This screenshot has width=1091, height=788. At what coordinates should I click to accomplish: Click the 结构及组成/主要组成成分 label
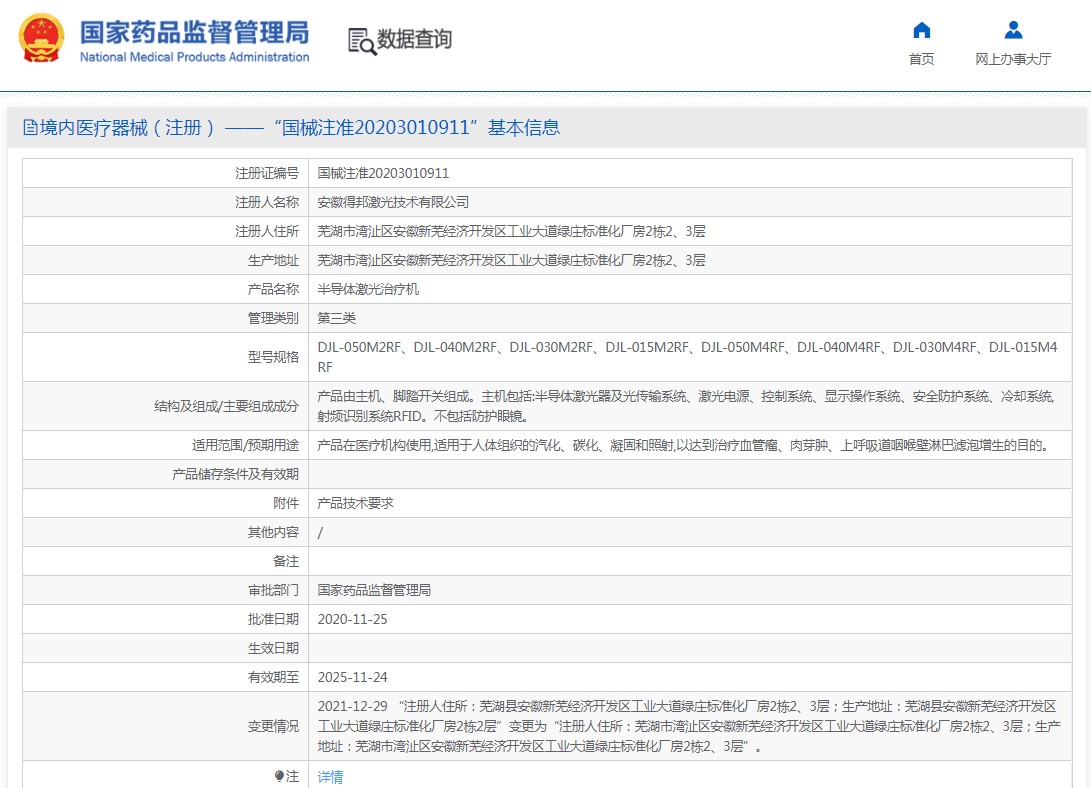pyautogui.click(x=226, y=406)
